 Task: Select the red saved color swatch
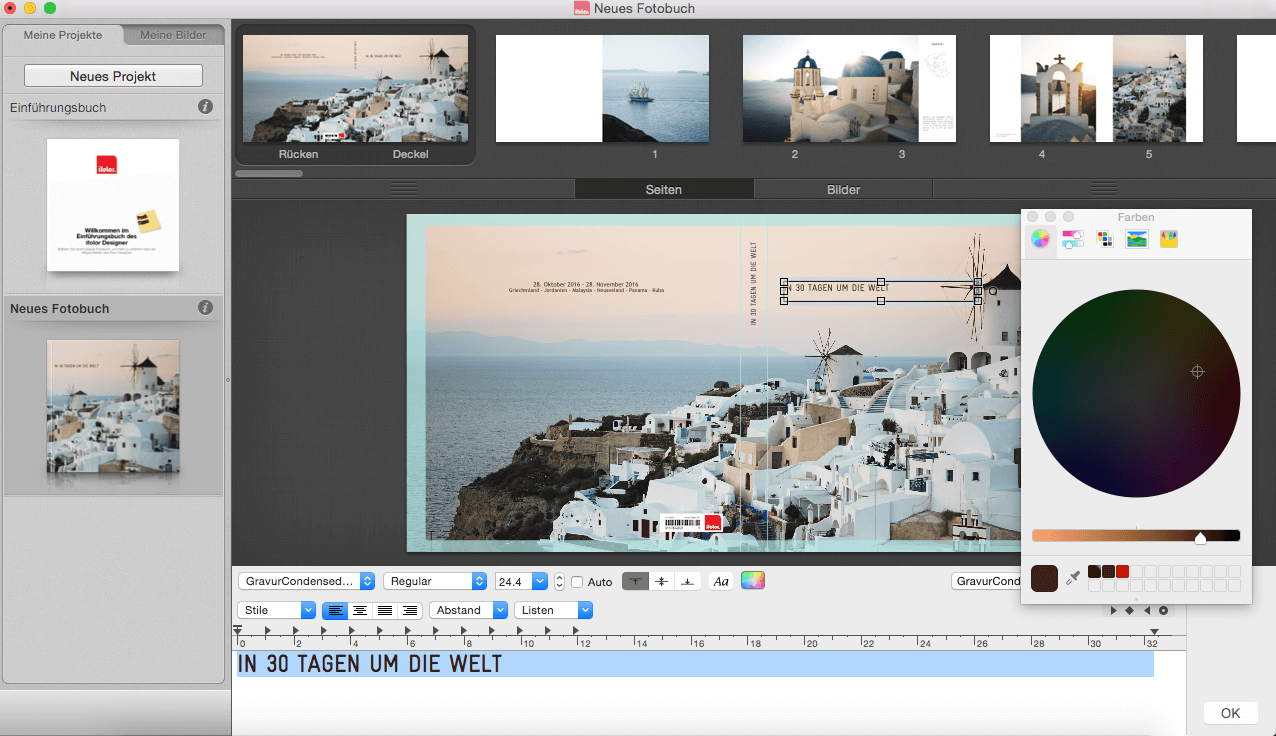1122,571
